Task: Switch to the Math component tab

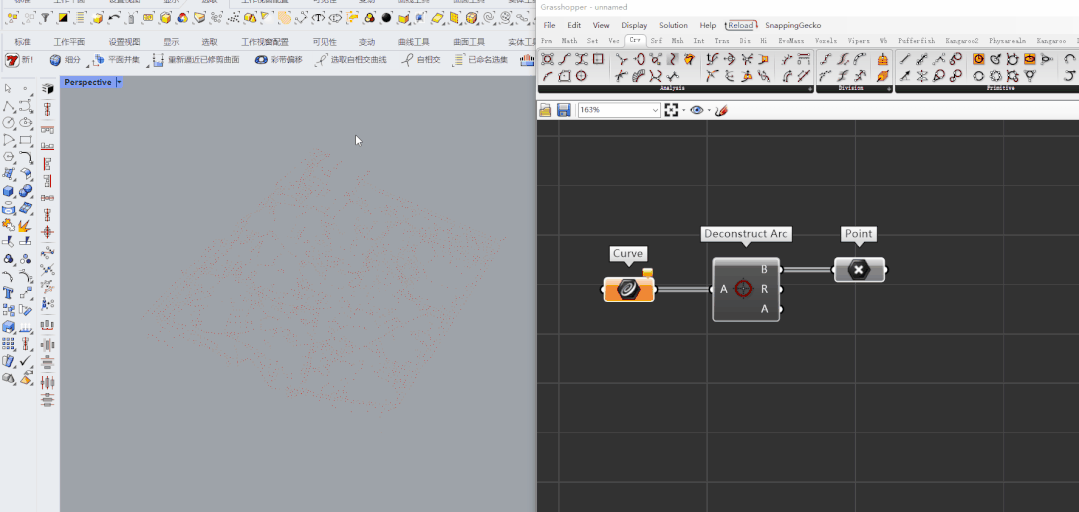Action: [569, 41]
